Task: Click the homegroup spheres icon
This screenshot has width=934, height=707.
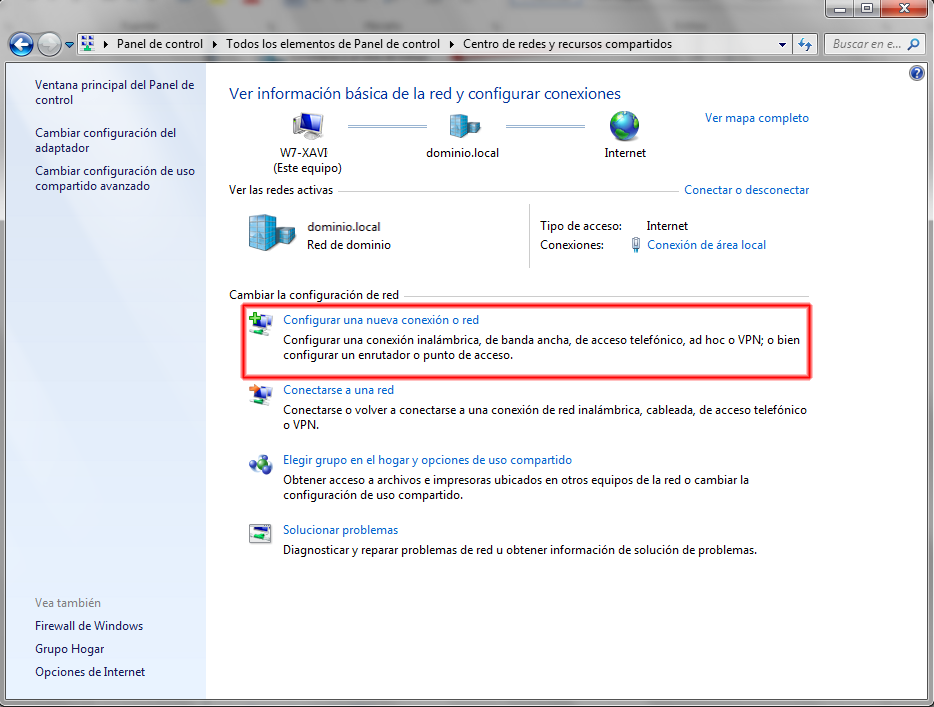Action: [x=260, y=464]
